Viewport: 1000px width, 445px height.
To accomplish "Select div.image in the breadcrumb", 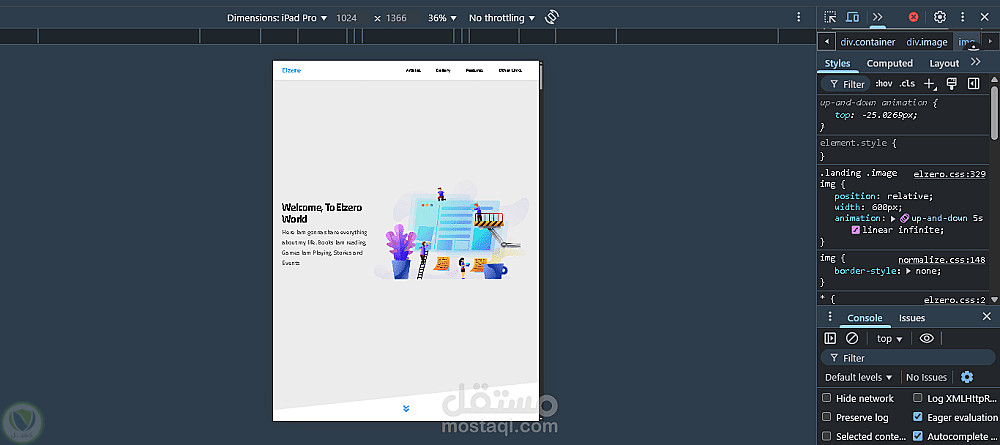I will click(927, 42).
